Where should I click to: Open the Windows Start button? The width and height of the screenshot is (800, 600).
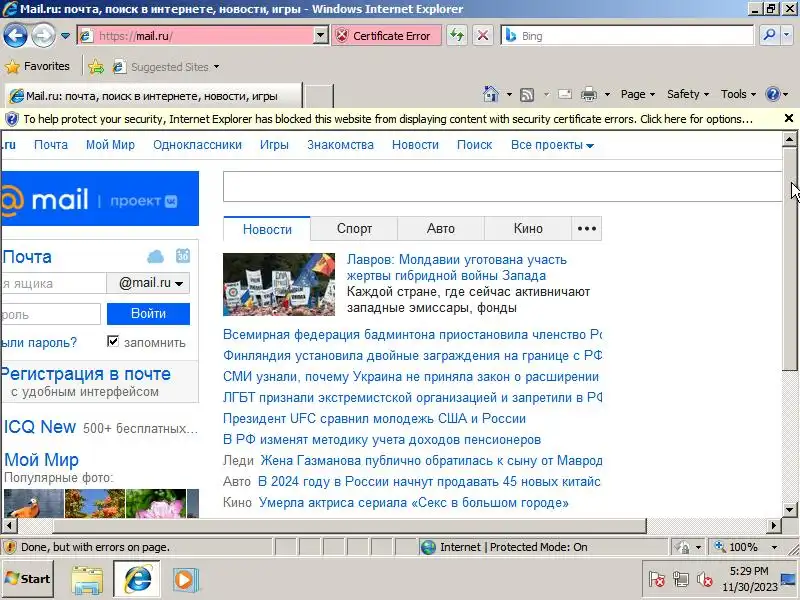(x=28, y=579)
